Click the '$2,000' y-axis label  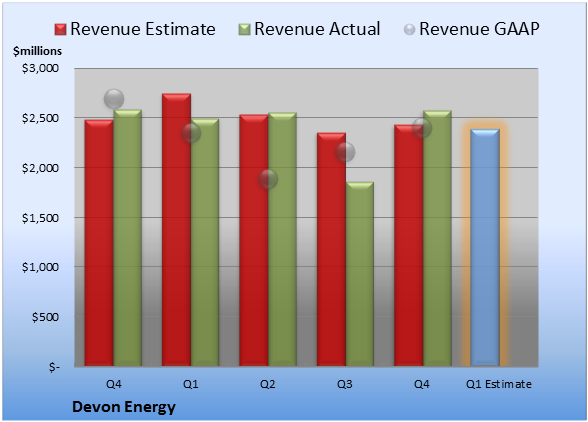tap(40, 168)
